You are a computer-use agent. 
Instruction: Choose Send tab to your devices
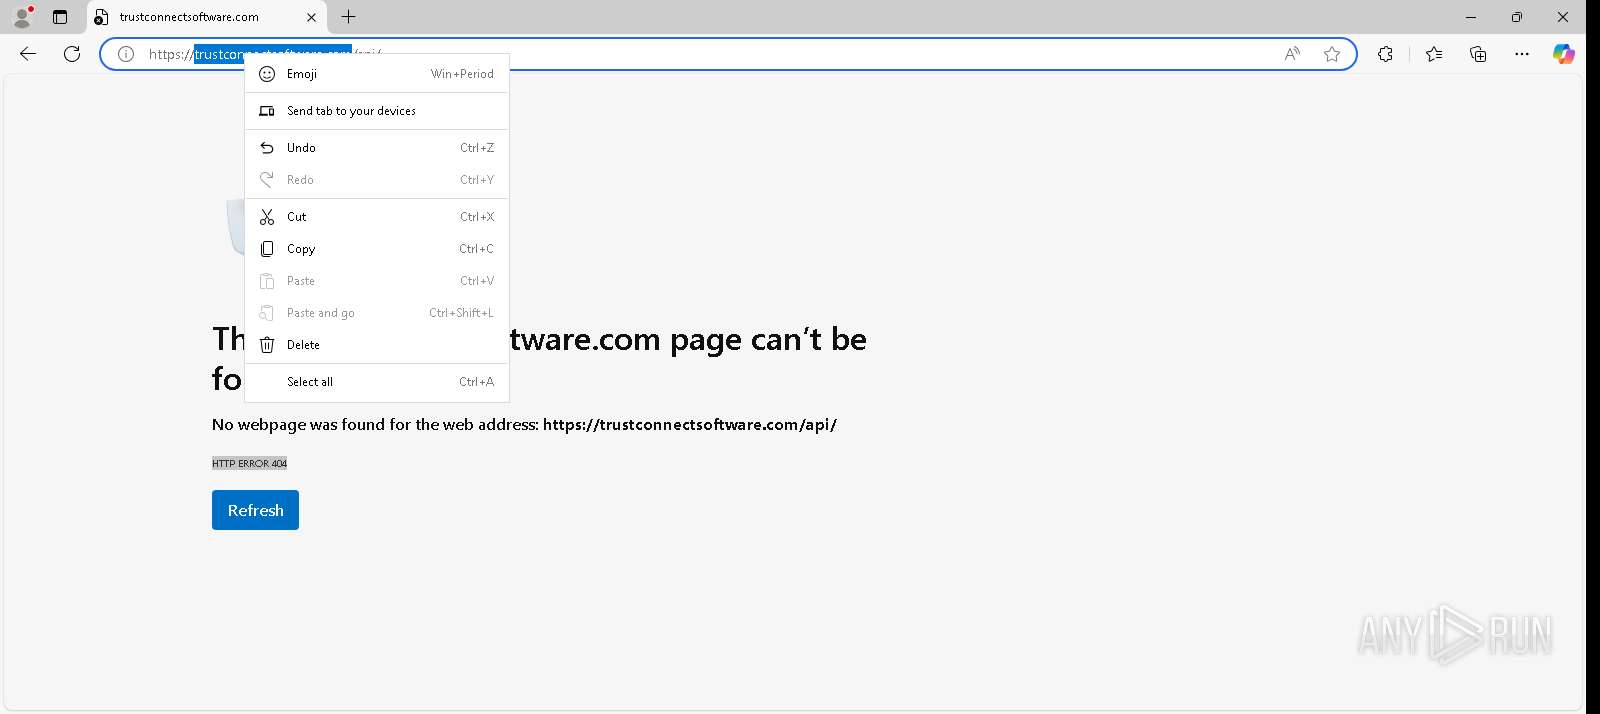[x=377, y=111]
